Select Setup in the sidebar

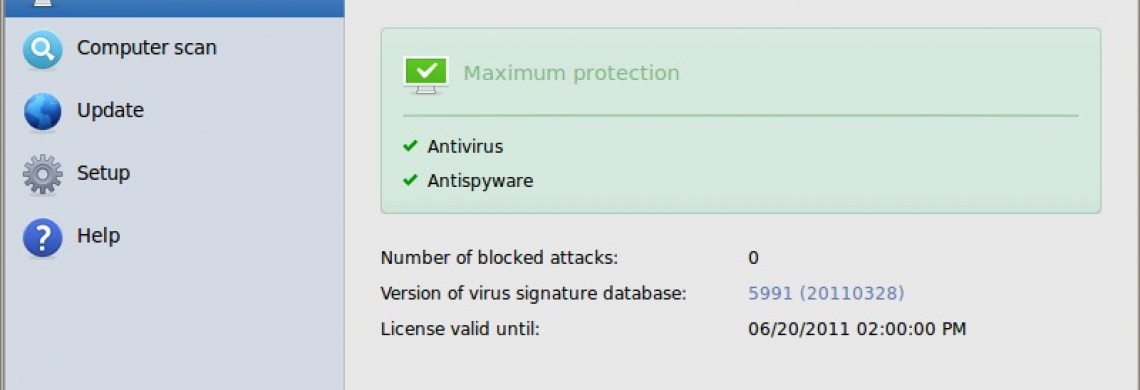point(103,173)
